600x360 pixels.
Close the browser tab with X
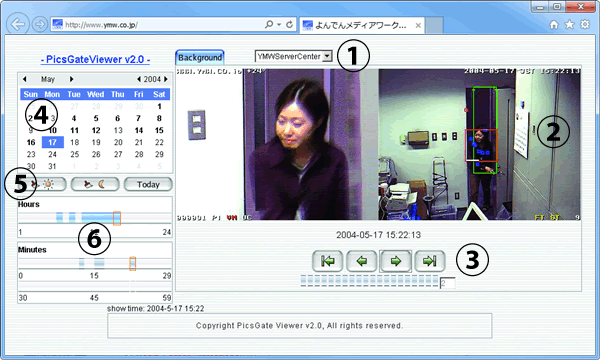(x=418, y=25)
